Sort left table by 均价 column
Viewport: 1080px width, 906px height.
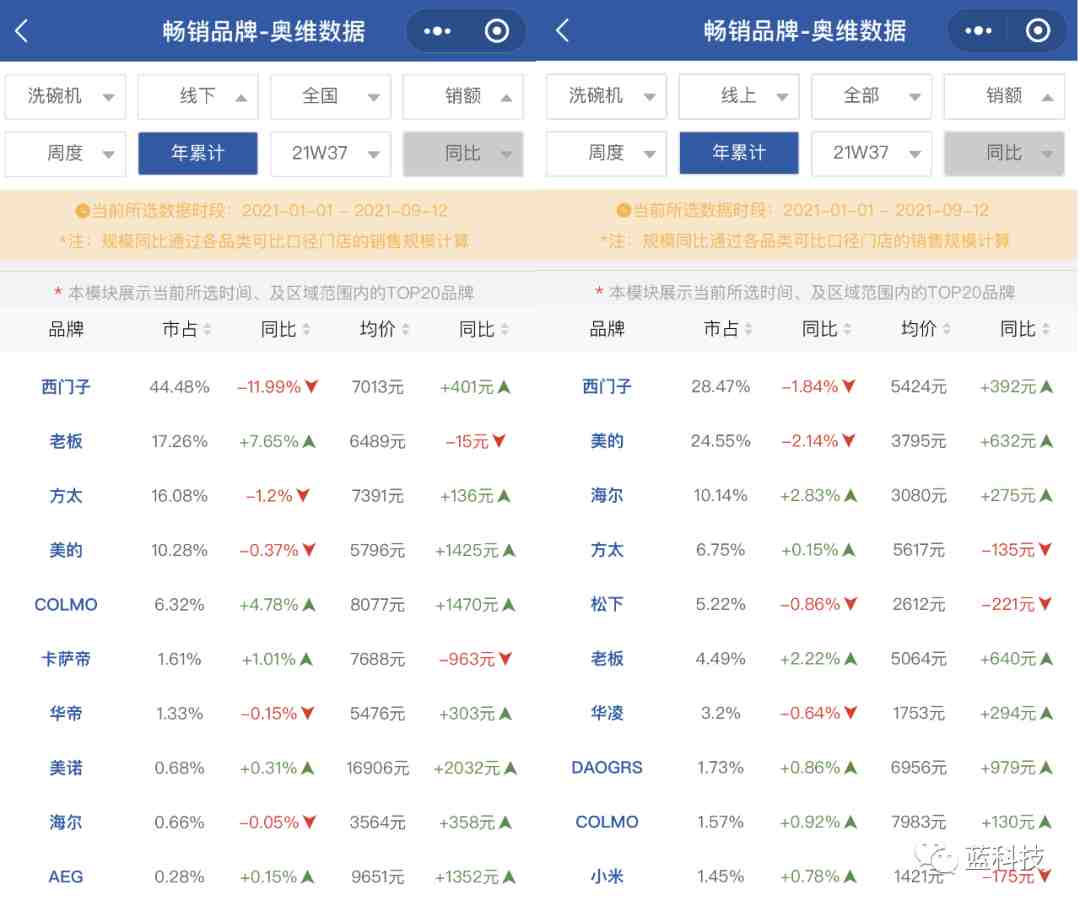pyautogui.click(x=384, y=329)
